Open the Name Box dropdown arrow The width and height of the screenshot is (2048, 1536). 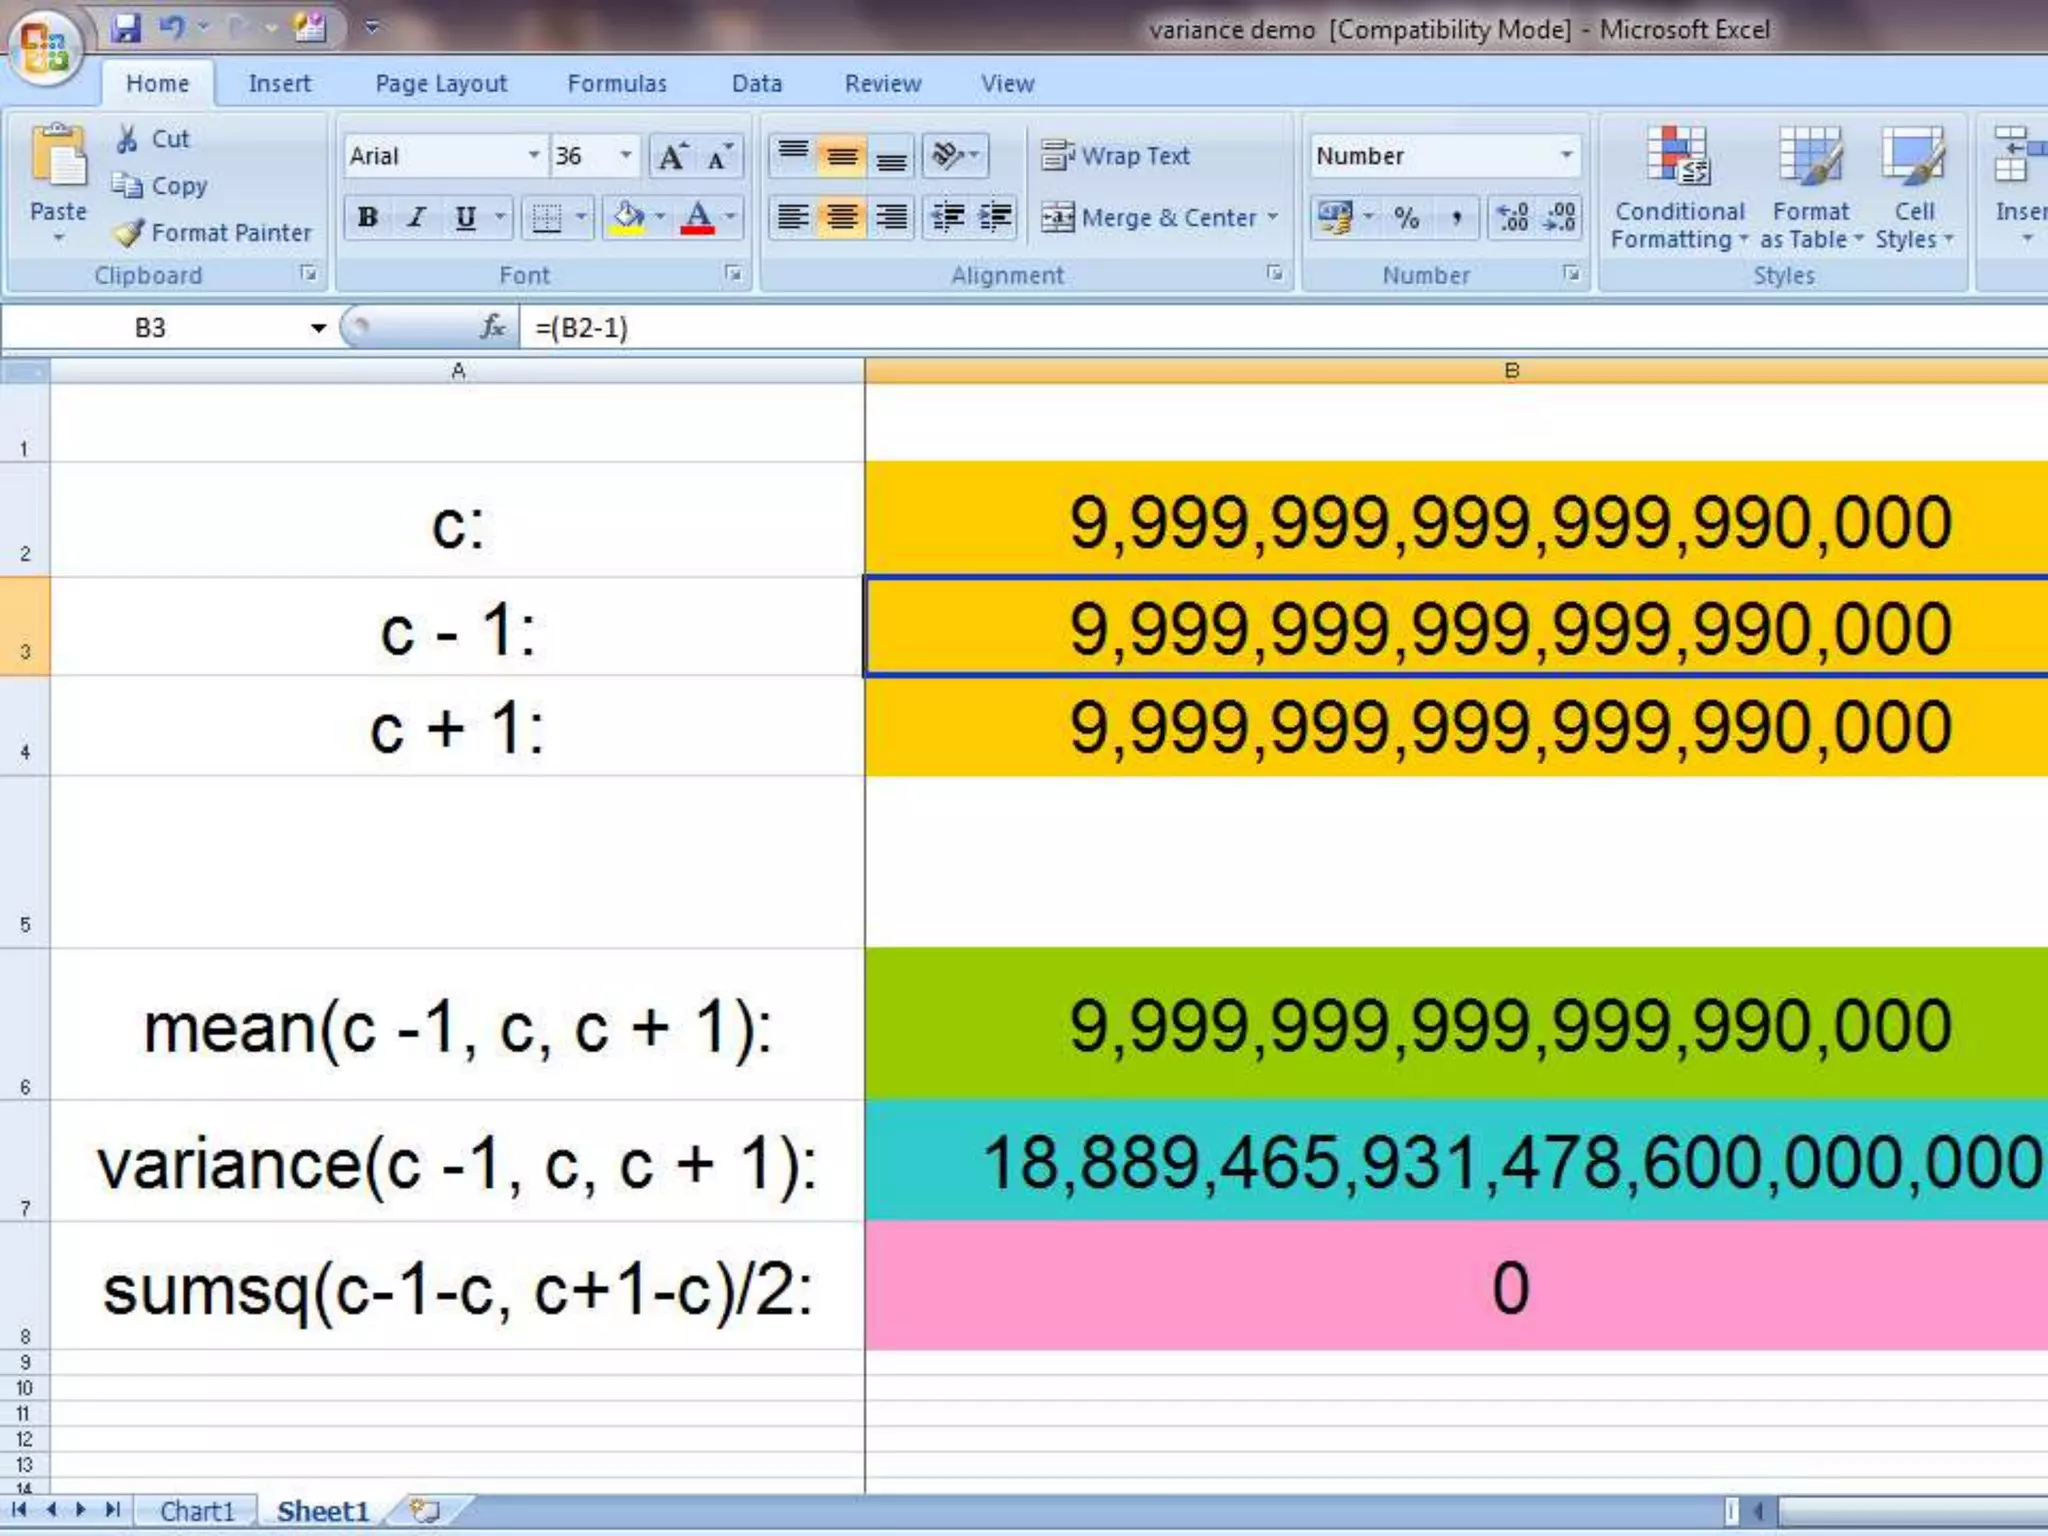[318, 328]
